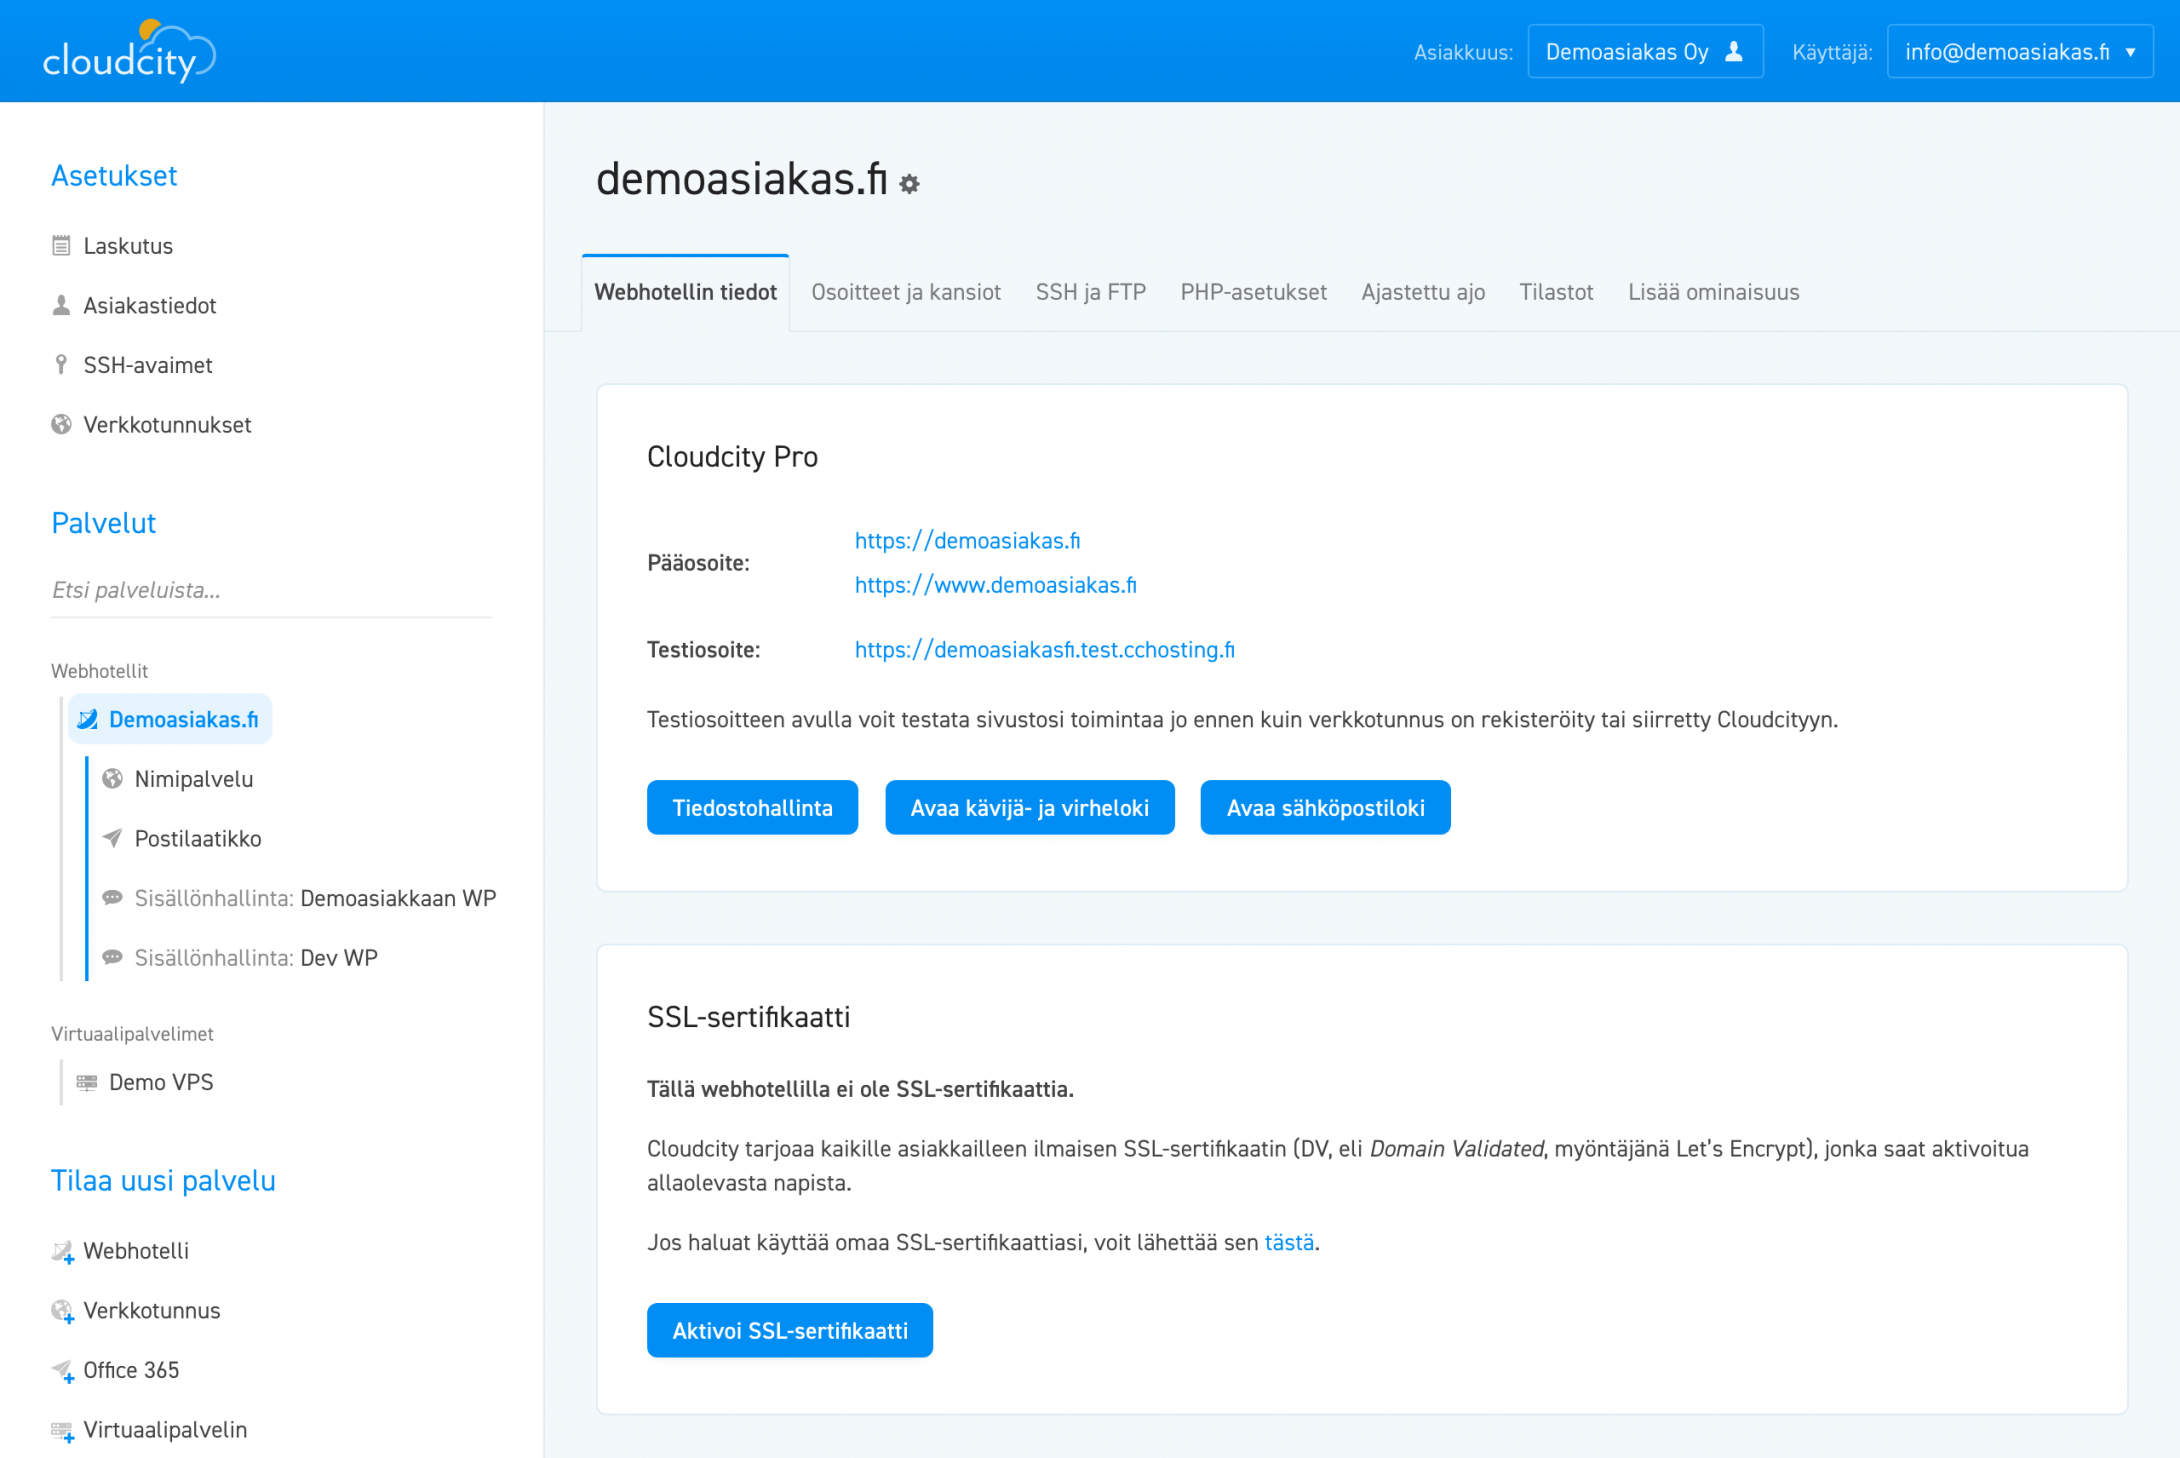
Task: Click the Dev WP content management icon
Action: [x=113, y=957]
